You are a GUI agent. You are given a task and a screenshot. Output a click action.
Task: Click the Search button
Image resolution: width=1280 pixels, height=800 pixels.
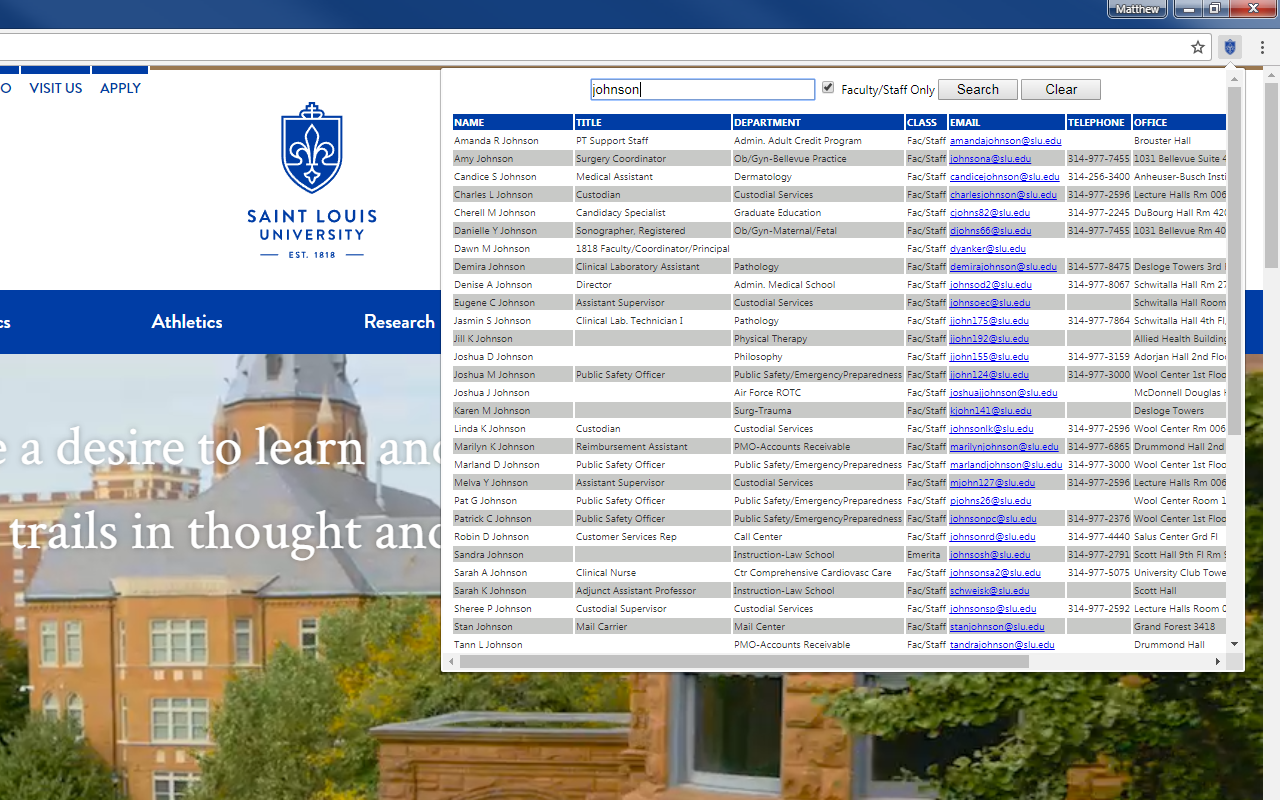(978, 89)
